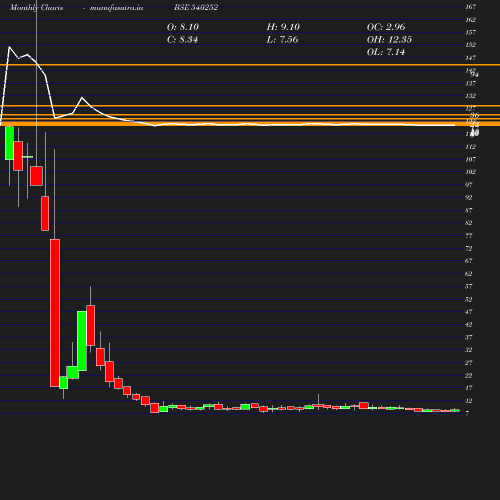Click the white line's first peak
The width and height of the screenshot is (500, 500).
coord(9,47)
